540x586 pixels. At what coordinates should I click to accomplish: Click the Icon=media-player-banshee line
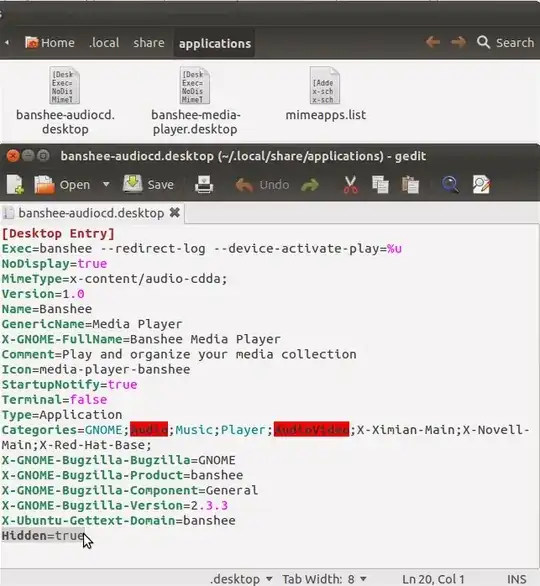96,370
